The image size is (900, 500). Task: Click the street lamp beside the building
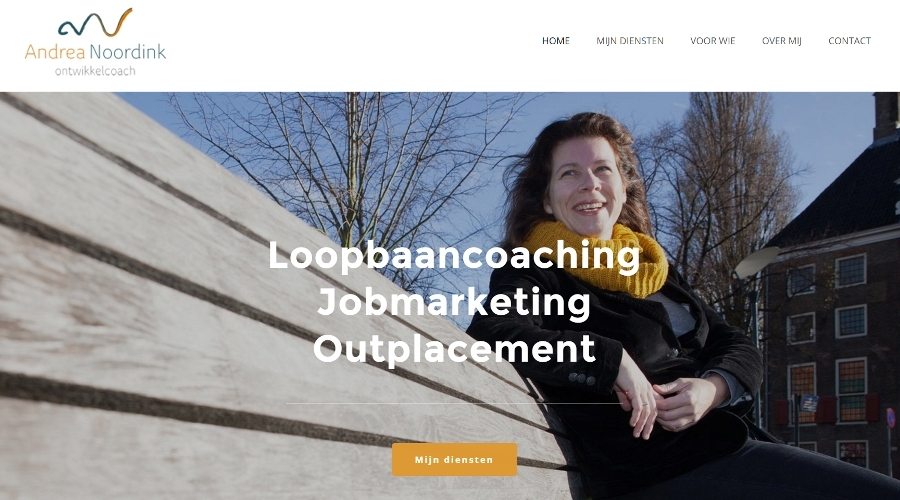(x=755, y=270)
